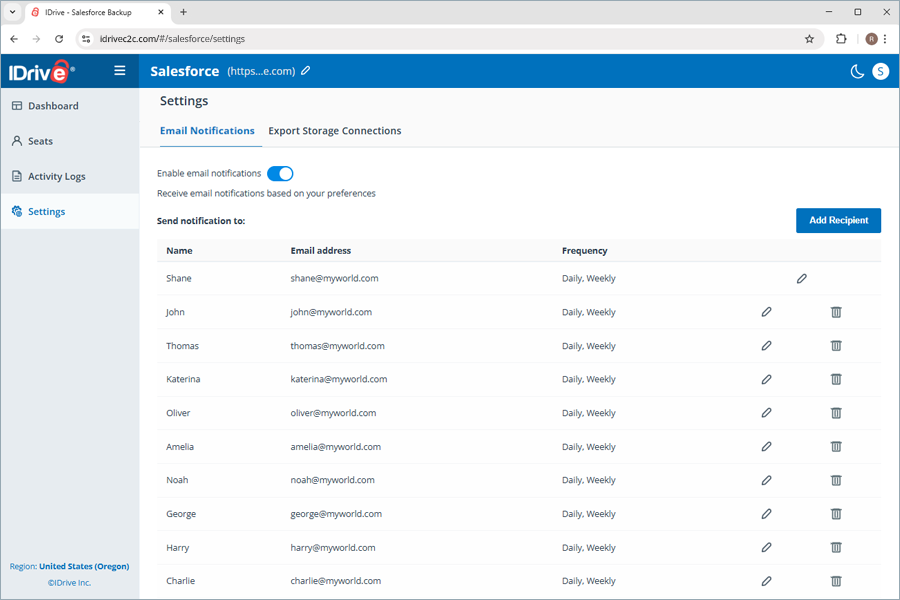Disable email notifications toggle
The image size is (900, 600).
pyautogui.click(x=280, y=173)
